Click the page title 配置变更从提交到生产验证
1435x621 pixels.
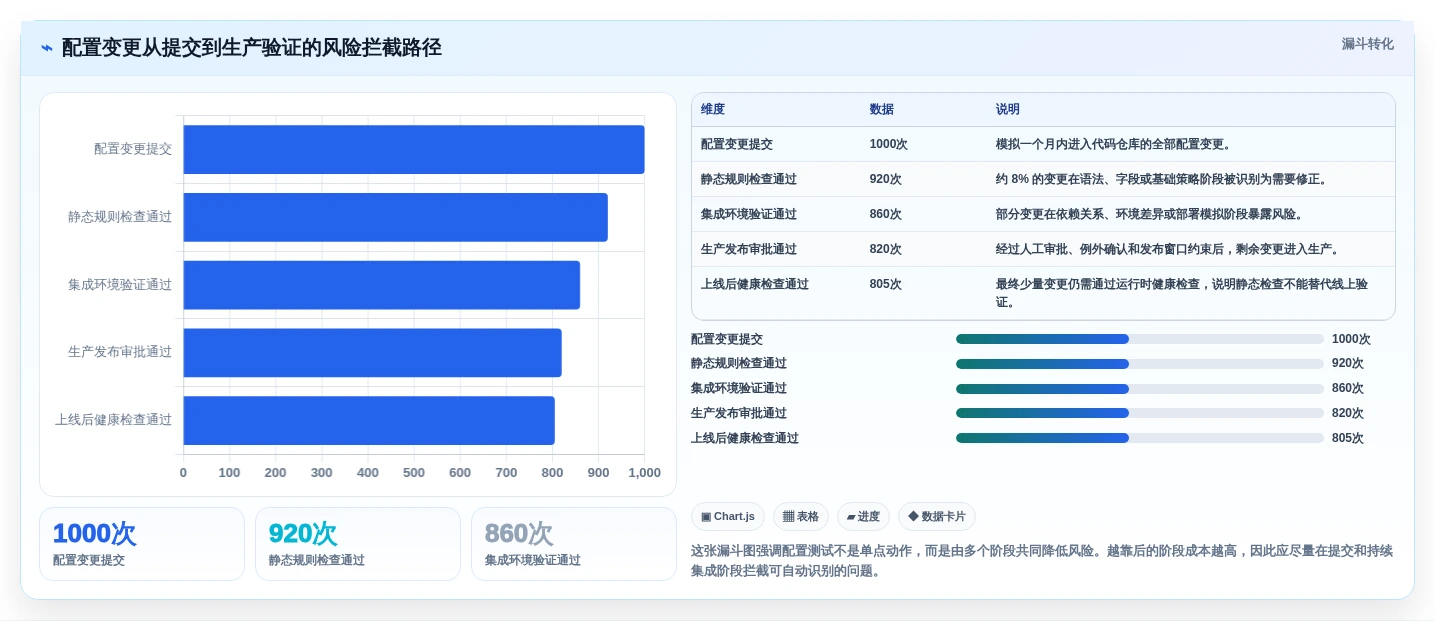pos(252,47)
